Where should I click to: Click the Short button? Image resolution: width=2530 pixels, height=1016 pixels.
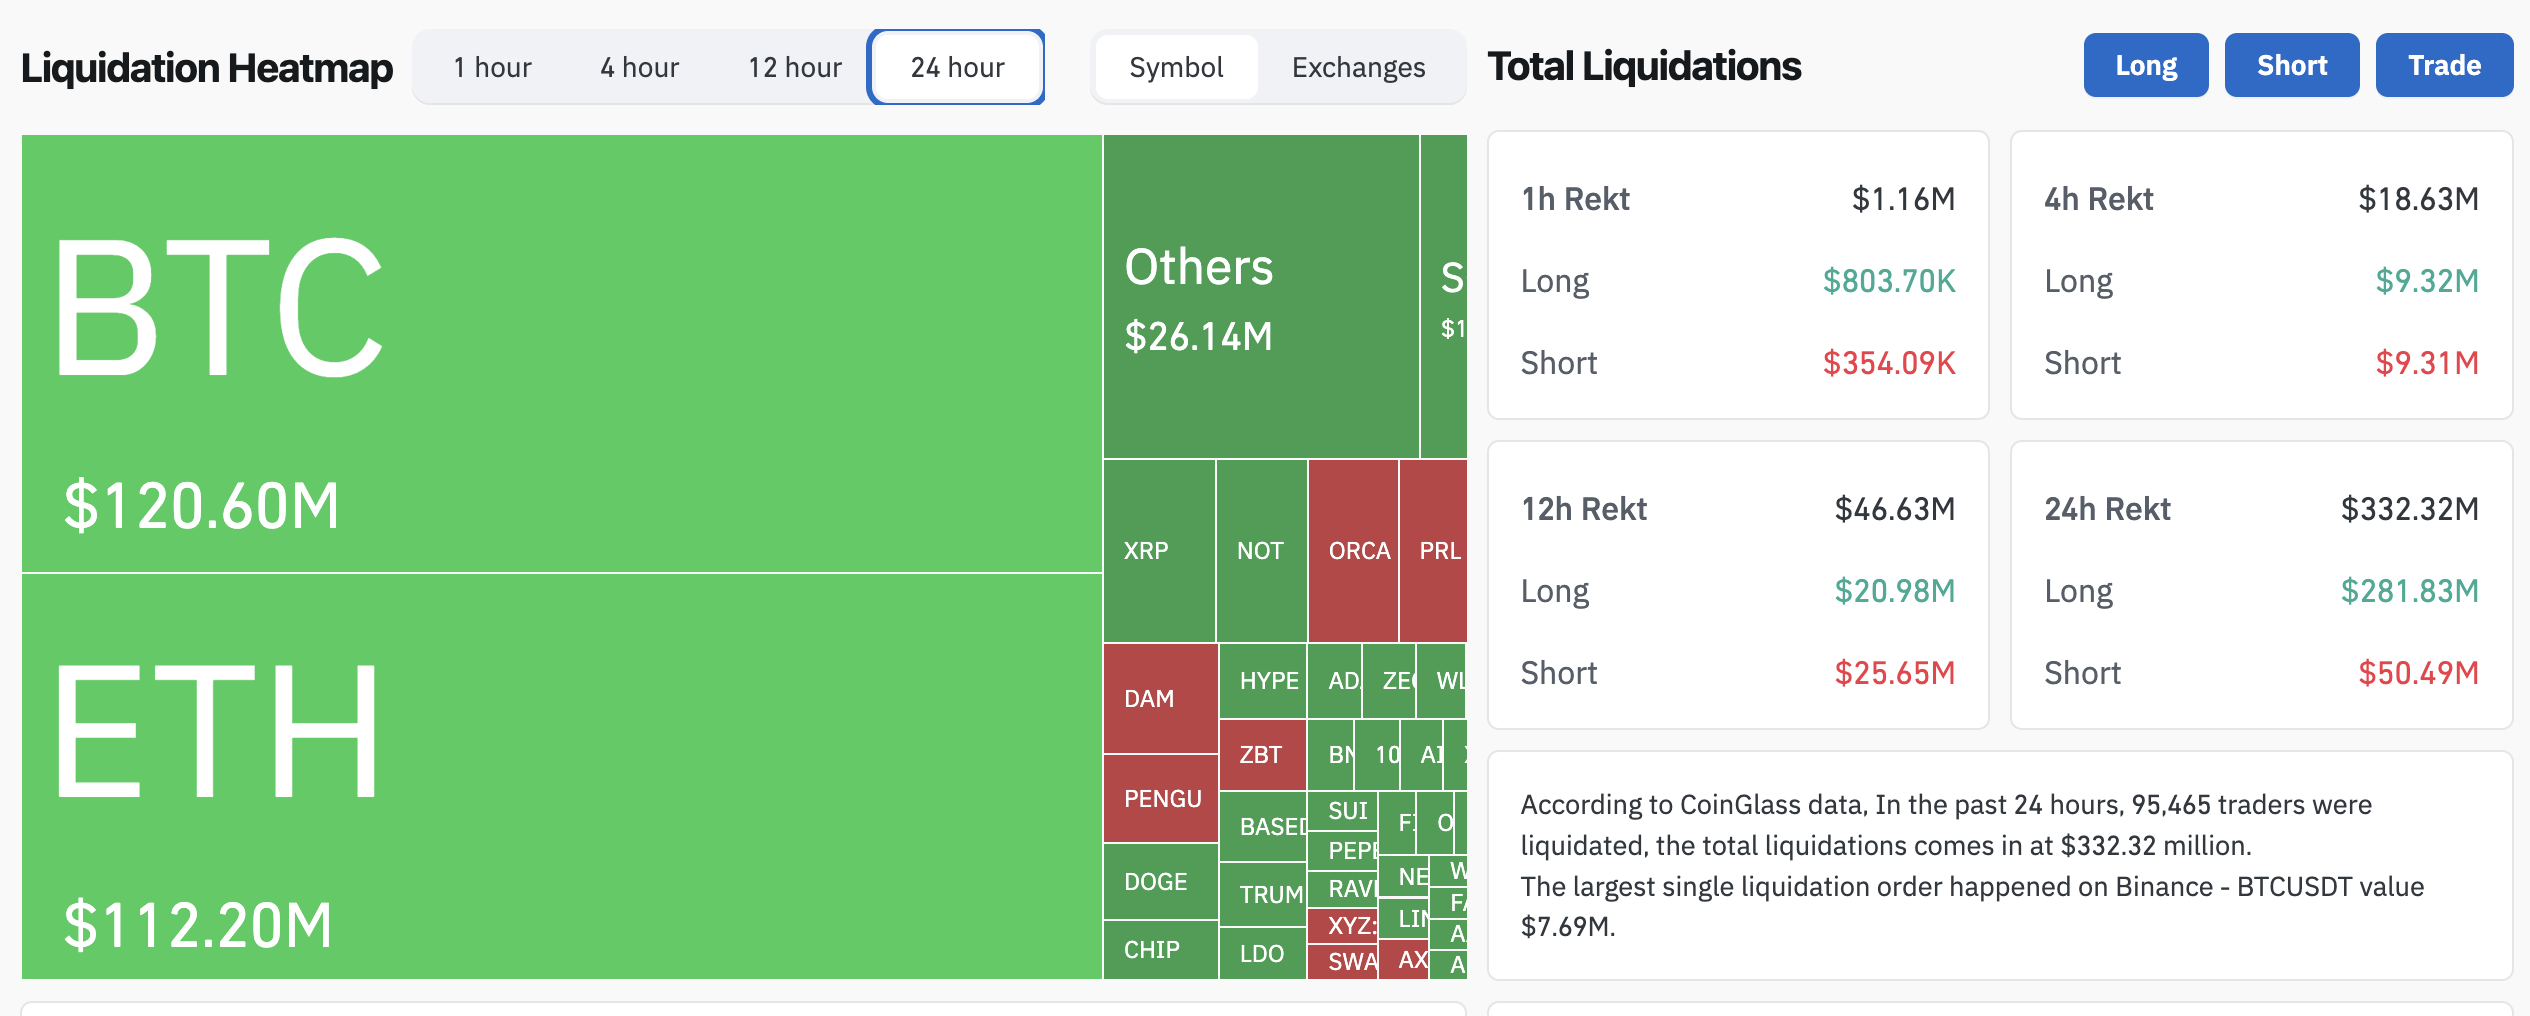[2291, 64]
